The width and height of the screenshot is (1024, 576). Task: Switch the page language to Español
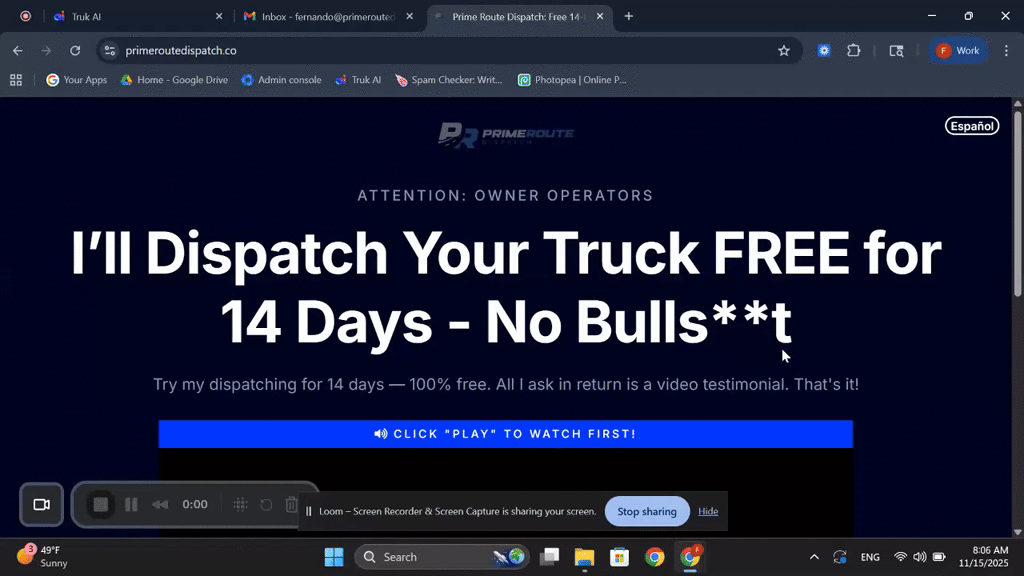pos(972,126)
